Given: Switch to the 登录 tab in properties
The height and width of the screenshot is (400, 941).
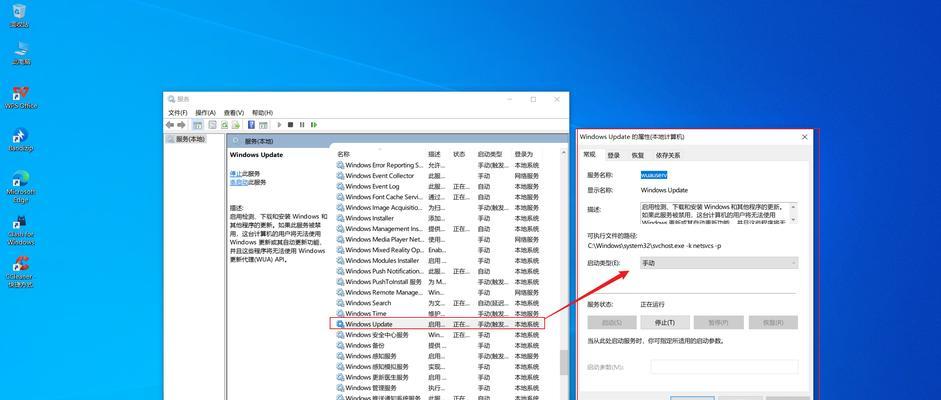Looking at the screenshot, I should pos(613,155).
